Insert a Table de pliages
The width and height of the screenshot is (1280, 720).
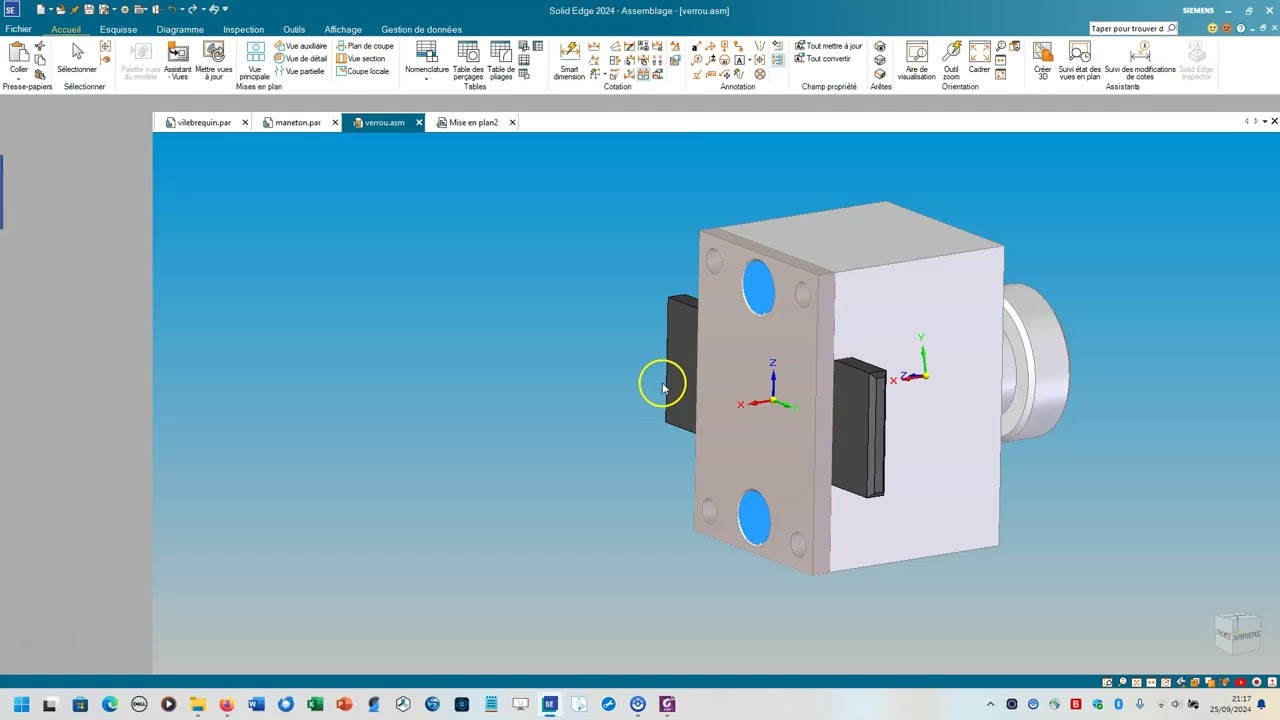(501, 61)
